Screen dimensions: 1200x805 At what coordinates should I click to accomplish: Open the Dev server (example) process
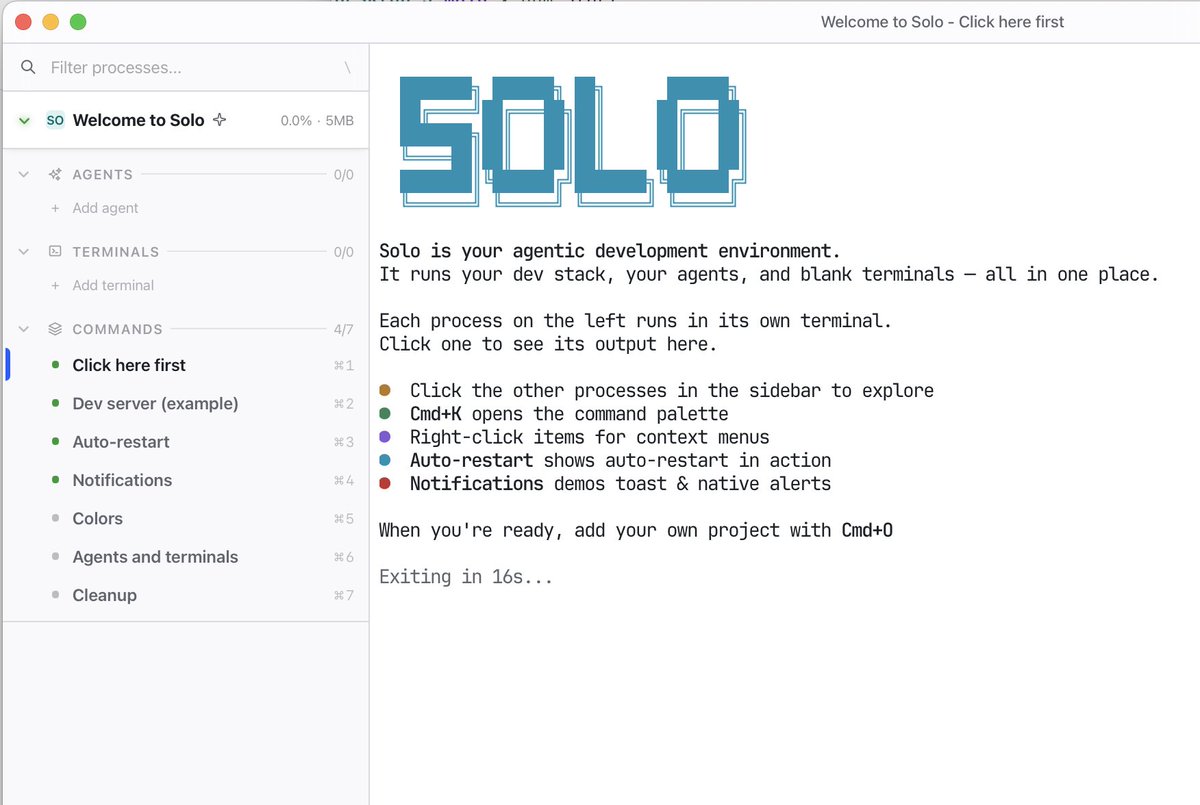pos(187,404)
